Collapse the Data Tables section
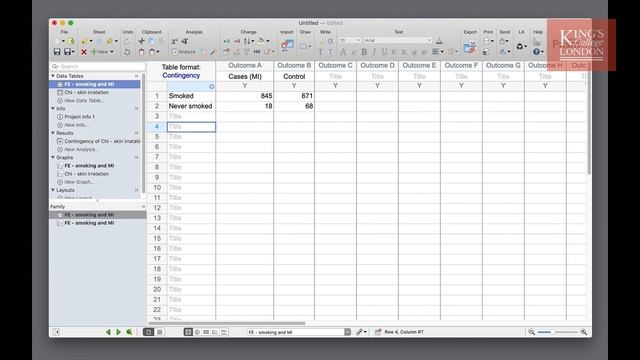 coord(53,76)
